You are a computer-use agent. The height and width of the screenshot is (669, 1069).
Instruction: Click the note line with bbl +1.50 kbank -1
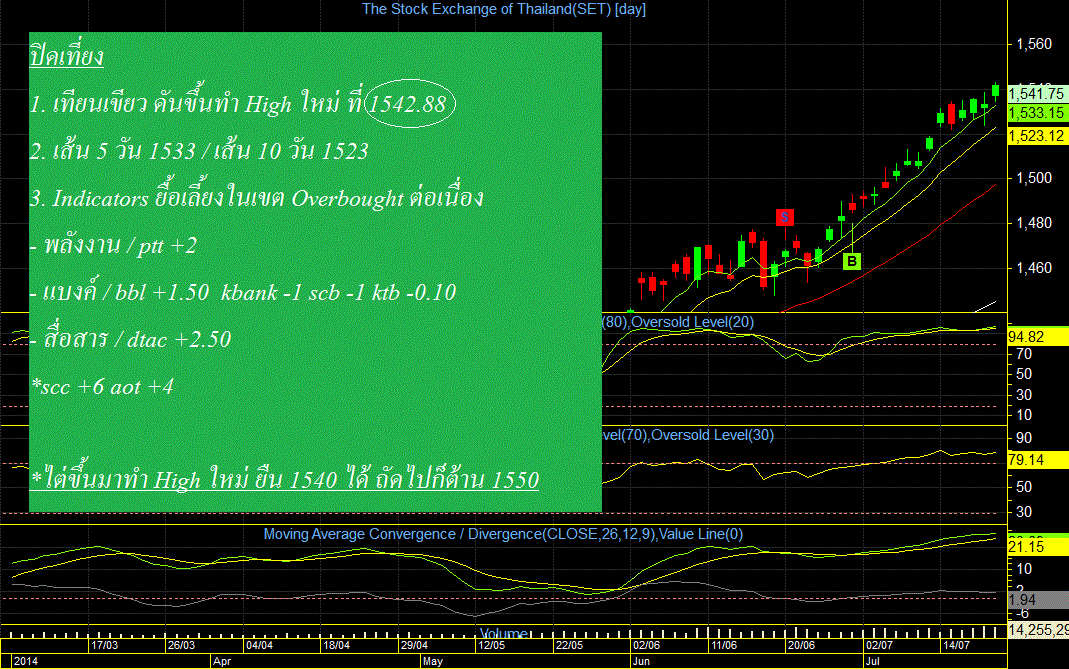point(243,293)
